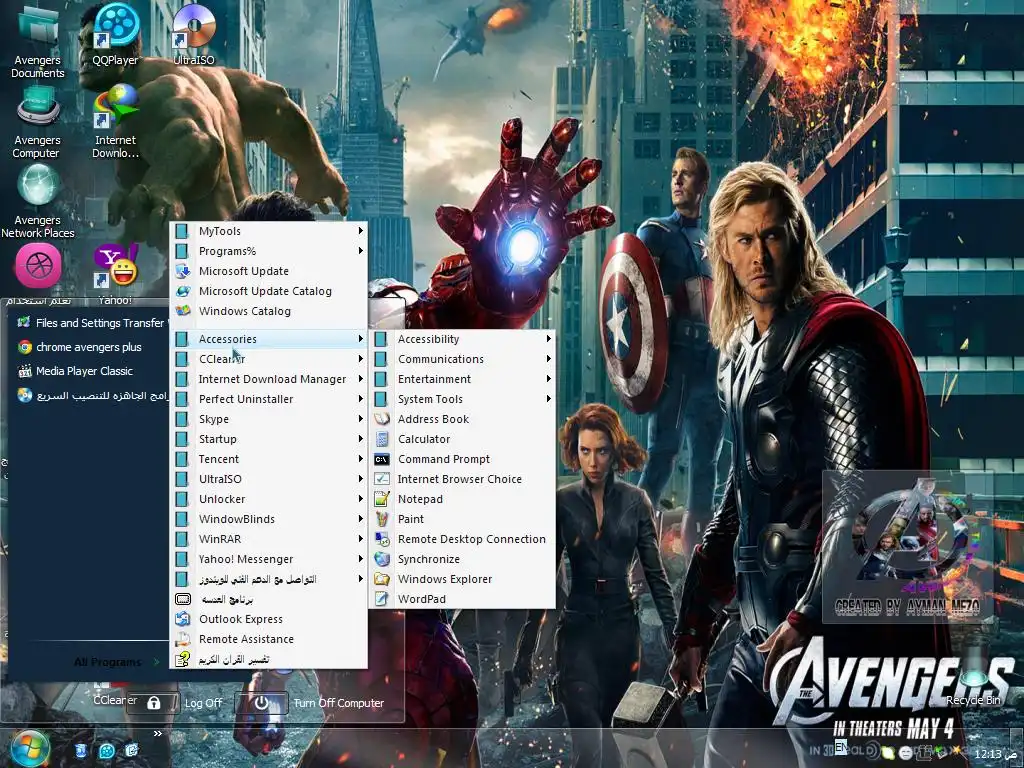Click Turn Off Computer label
1024x768 pixels.
(x=338, y=703)
